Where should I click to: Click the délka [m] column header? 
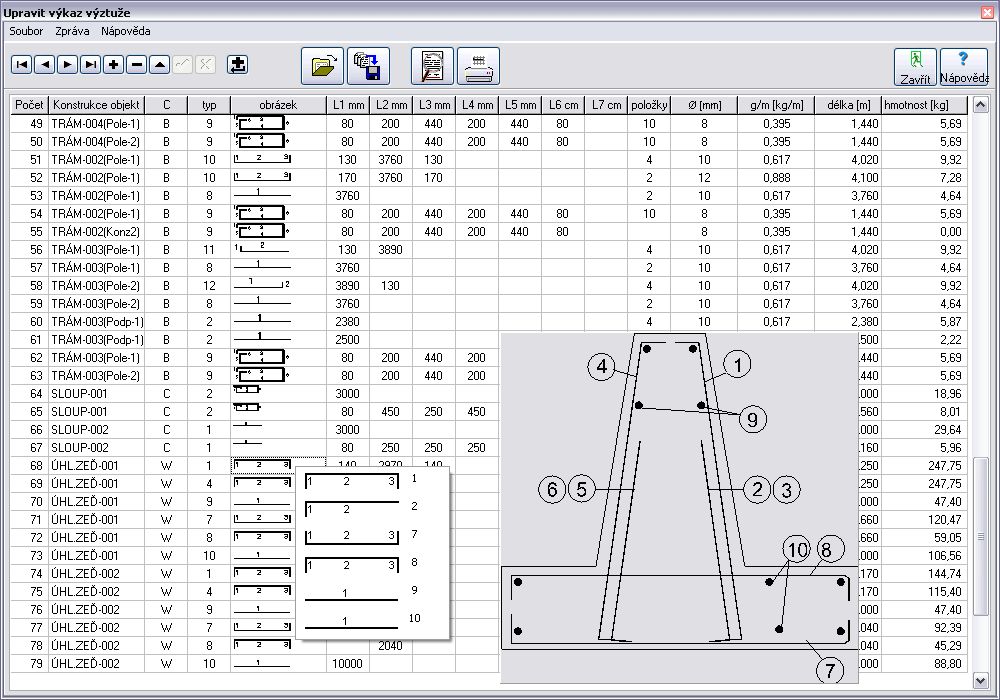(848, 105)
